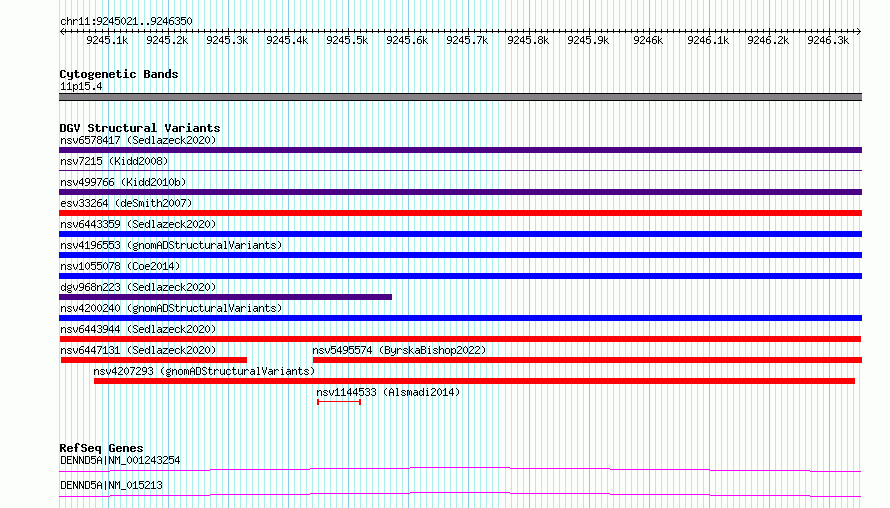The height and width of the screenshot is (508, 890).
Task: Select nsv4196553 (gnomADStructuralVariants) label
Action: click(x=171, y=245)
